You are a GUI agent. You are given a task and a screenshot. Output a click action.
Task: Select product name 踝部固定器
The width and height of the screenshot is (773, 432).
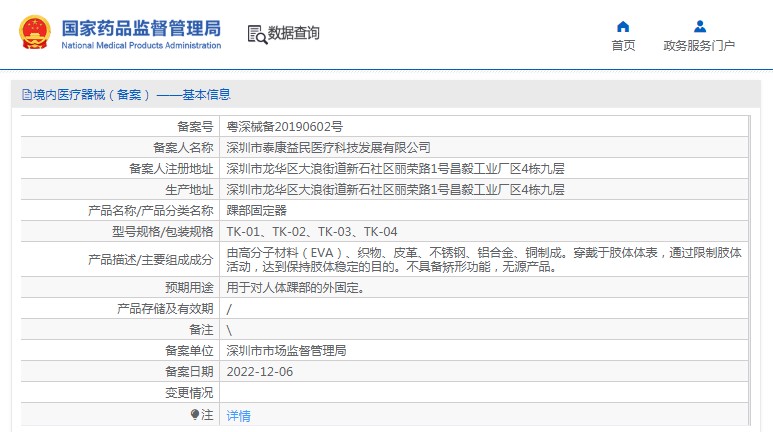256,211
